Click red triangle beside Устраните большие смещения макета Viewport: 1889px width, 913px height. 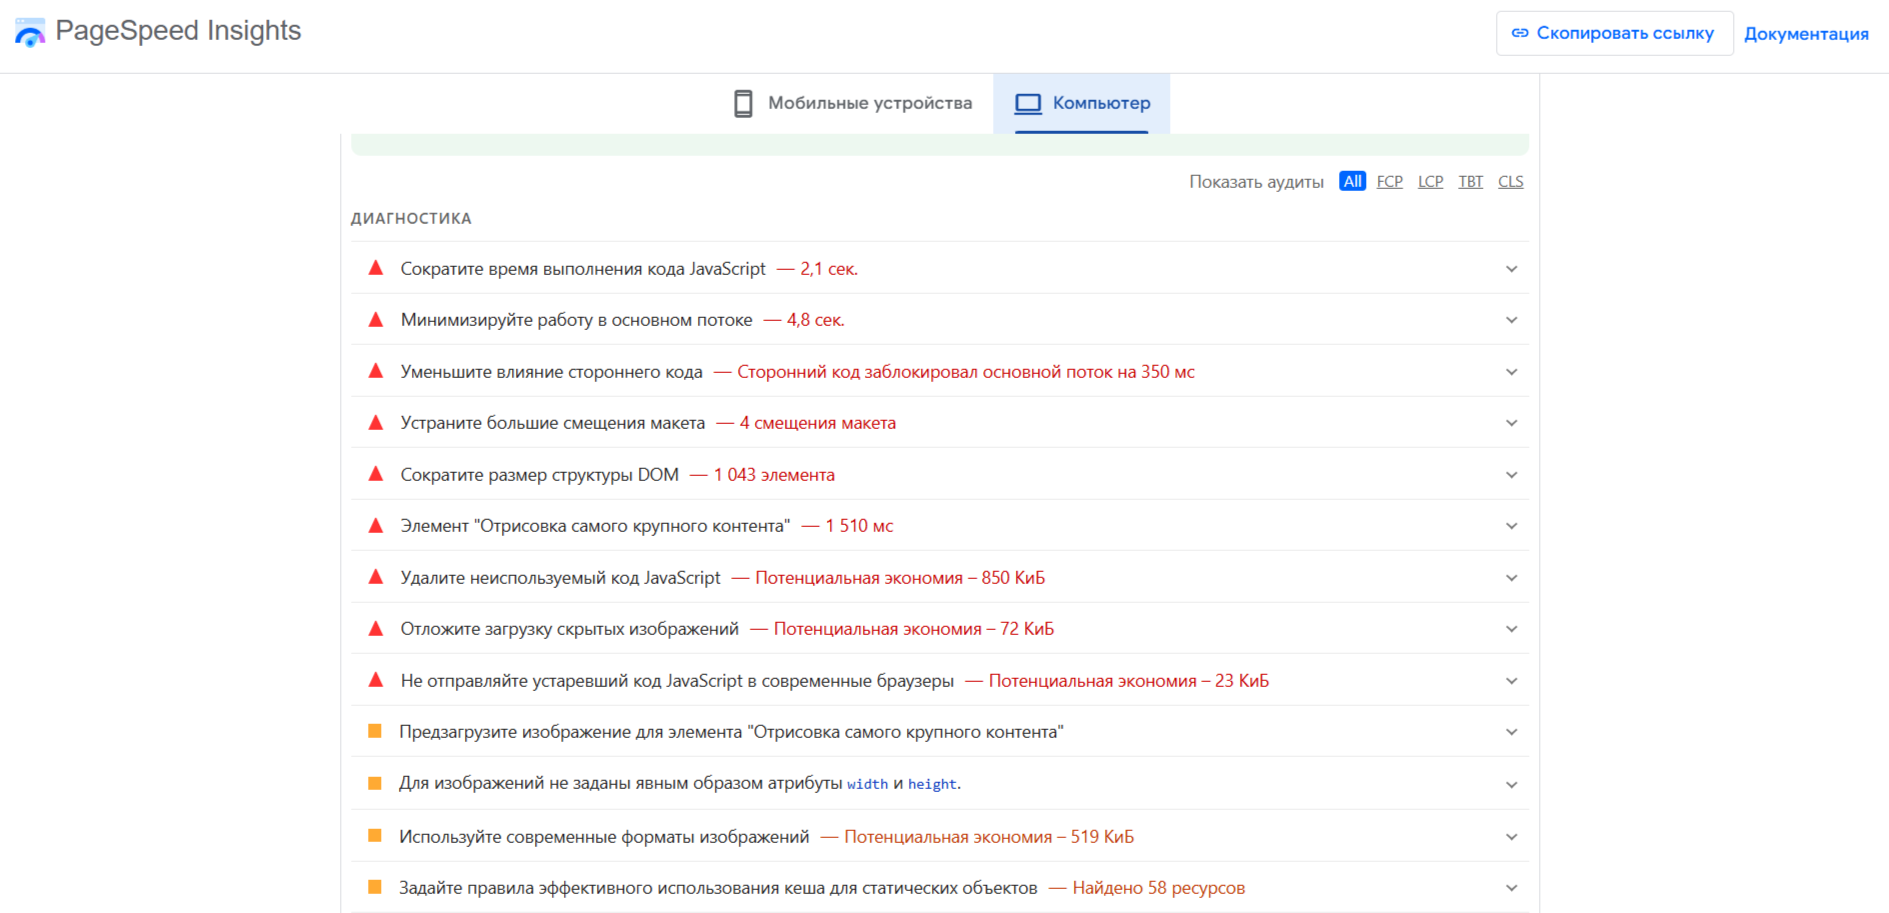(376, 422)
